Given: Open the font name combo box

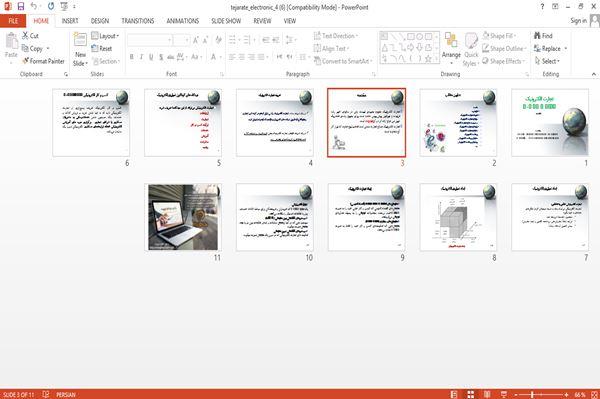Looking at the screenshot, I should tap(150, 40).
